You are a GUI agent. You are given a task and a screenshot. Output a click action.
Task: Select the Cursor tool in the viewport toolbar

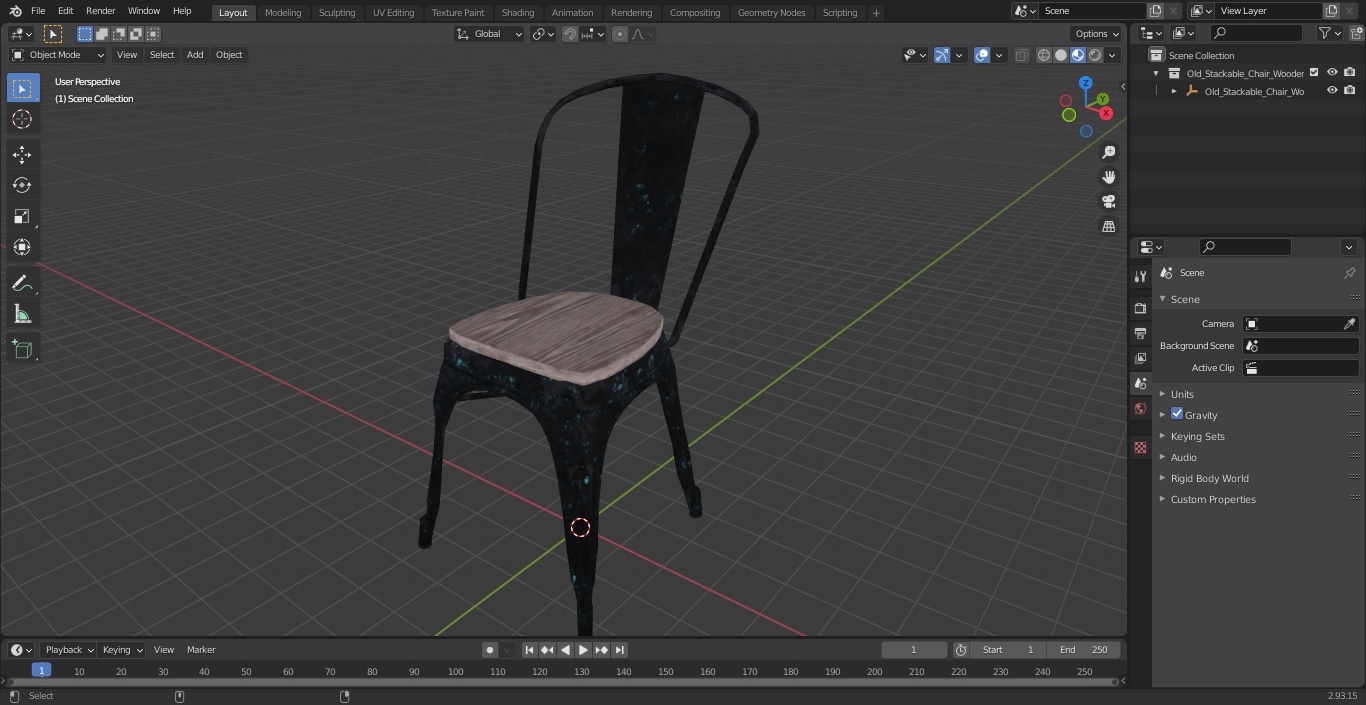pos(22,119)
